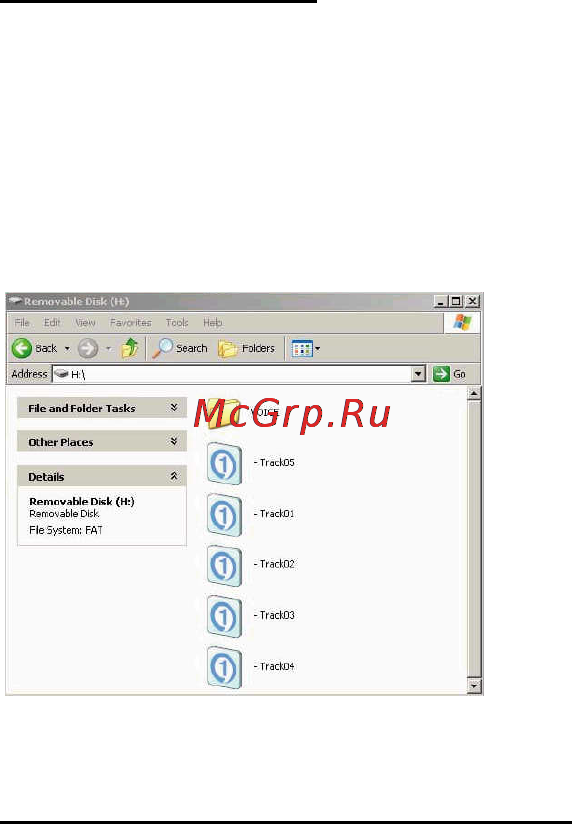The height and width of the screenshot is (824, 572).
Task: Collapse the Details panel
Action: (173, 476)
